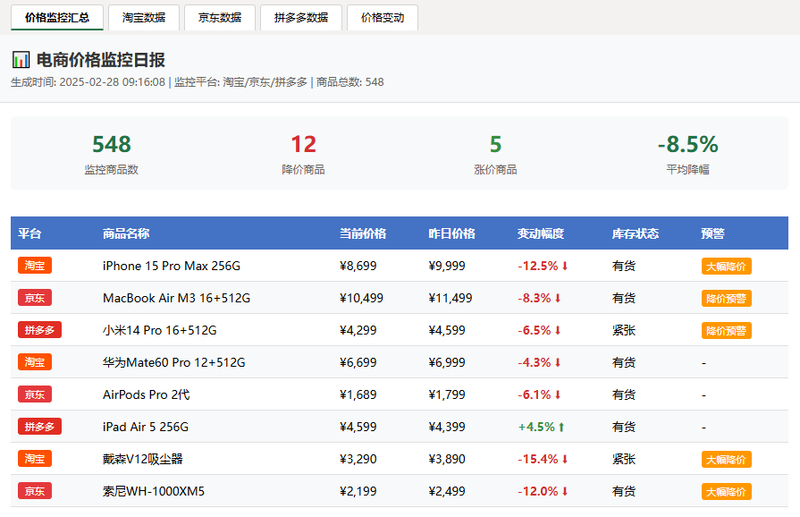The height and width of the screenshot is (517, 800).
Task: Select the 小米14 Pro 16+512G name
Action: pos(160,330)
